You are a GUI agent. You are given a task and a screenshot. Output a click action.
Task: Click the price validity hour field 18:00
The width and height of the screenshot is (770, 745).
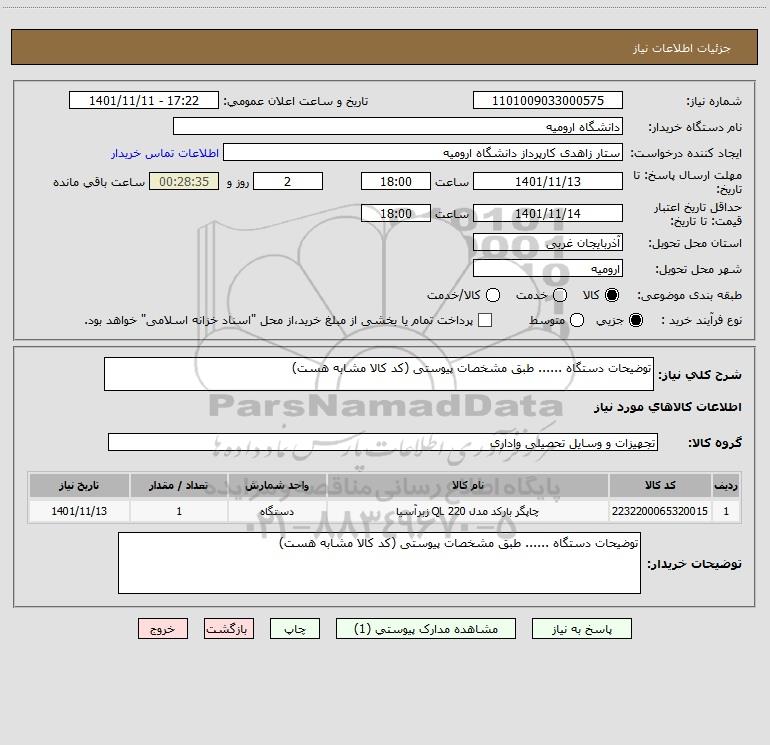coord(396,213)
